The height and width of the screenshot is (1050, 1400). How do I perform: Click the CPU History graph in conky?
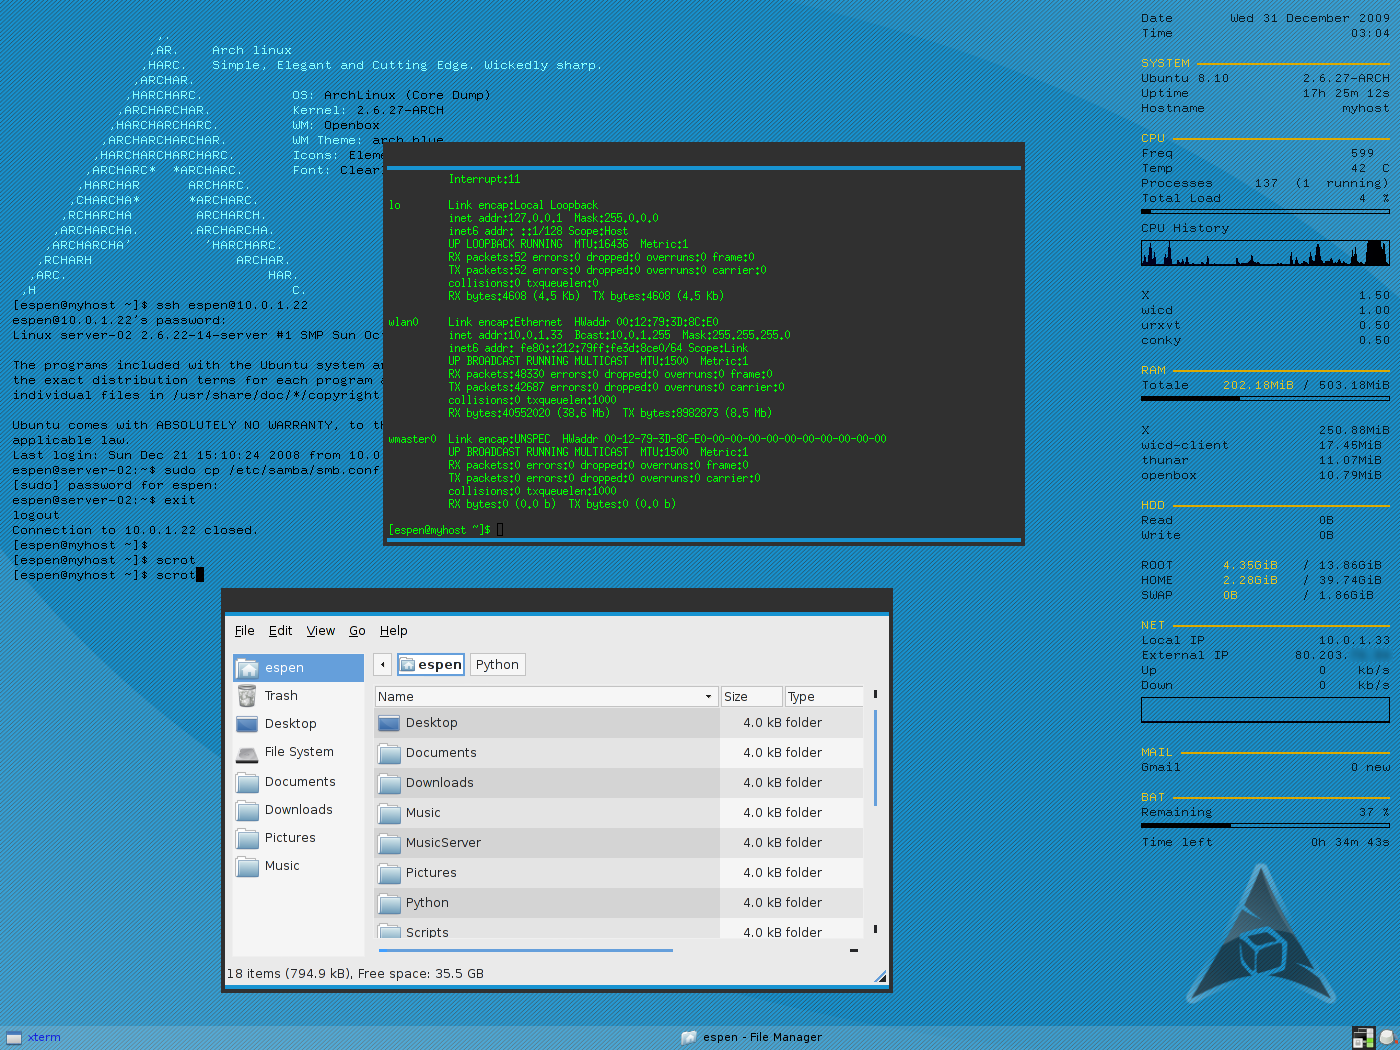(1265, 252)
